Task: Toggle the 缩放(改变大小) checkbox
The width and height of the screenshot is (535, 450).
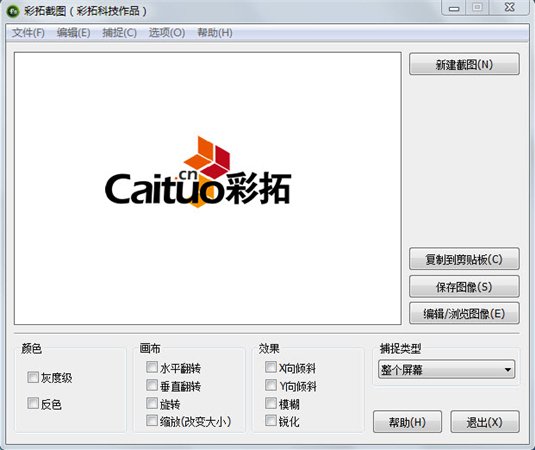Action: click(152, 421)
